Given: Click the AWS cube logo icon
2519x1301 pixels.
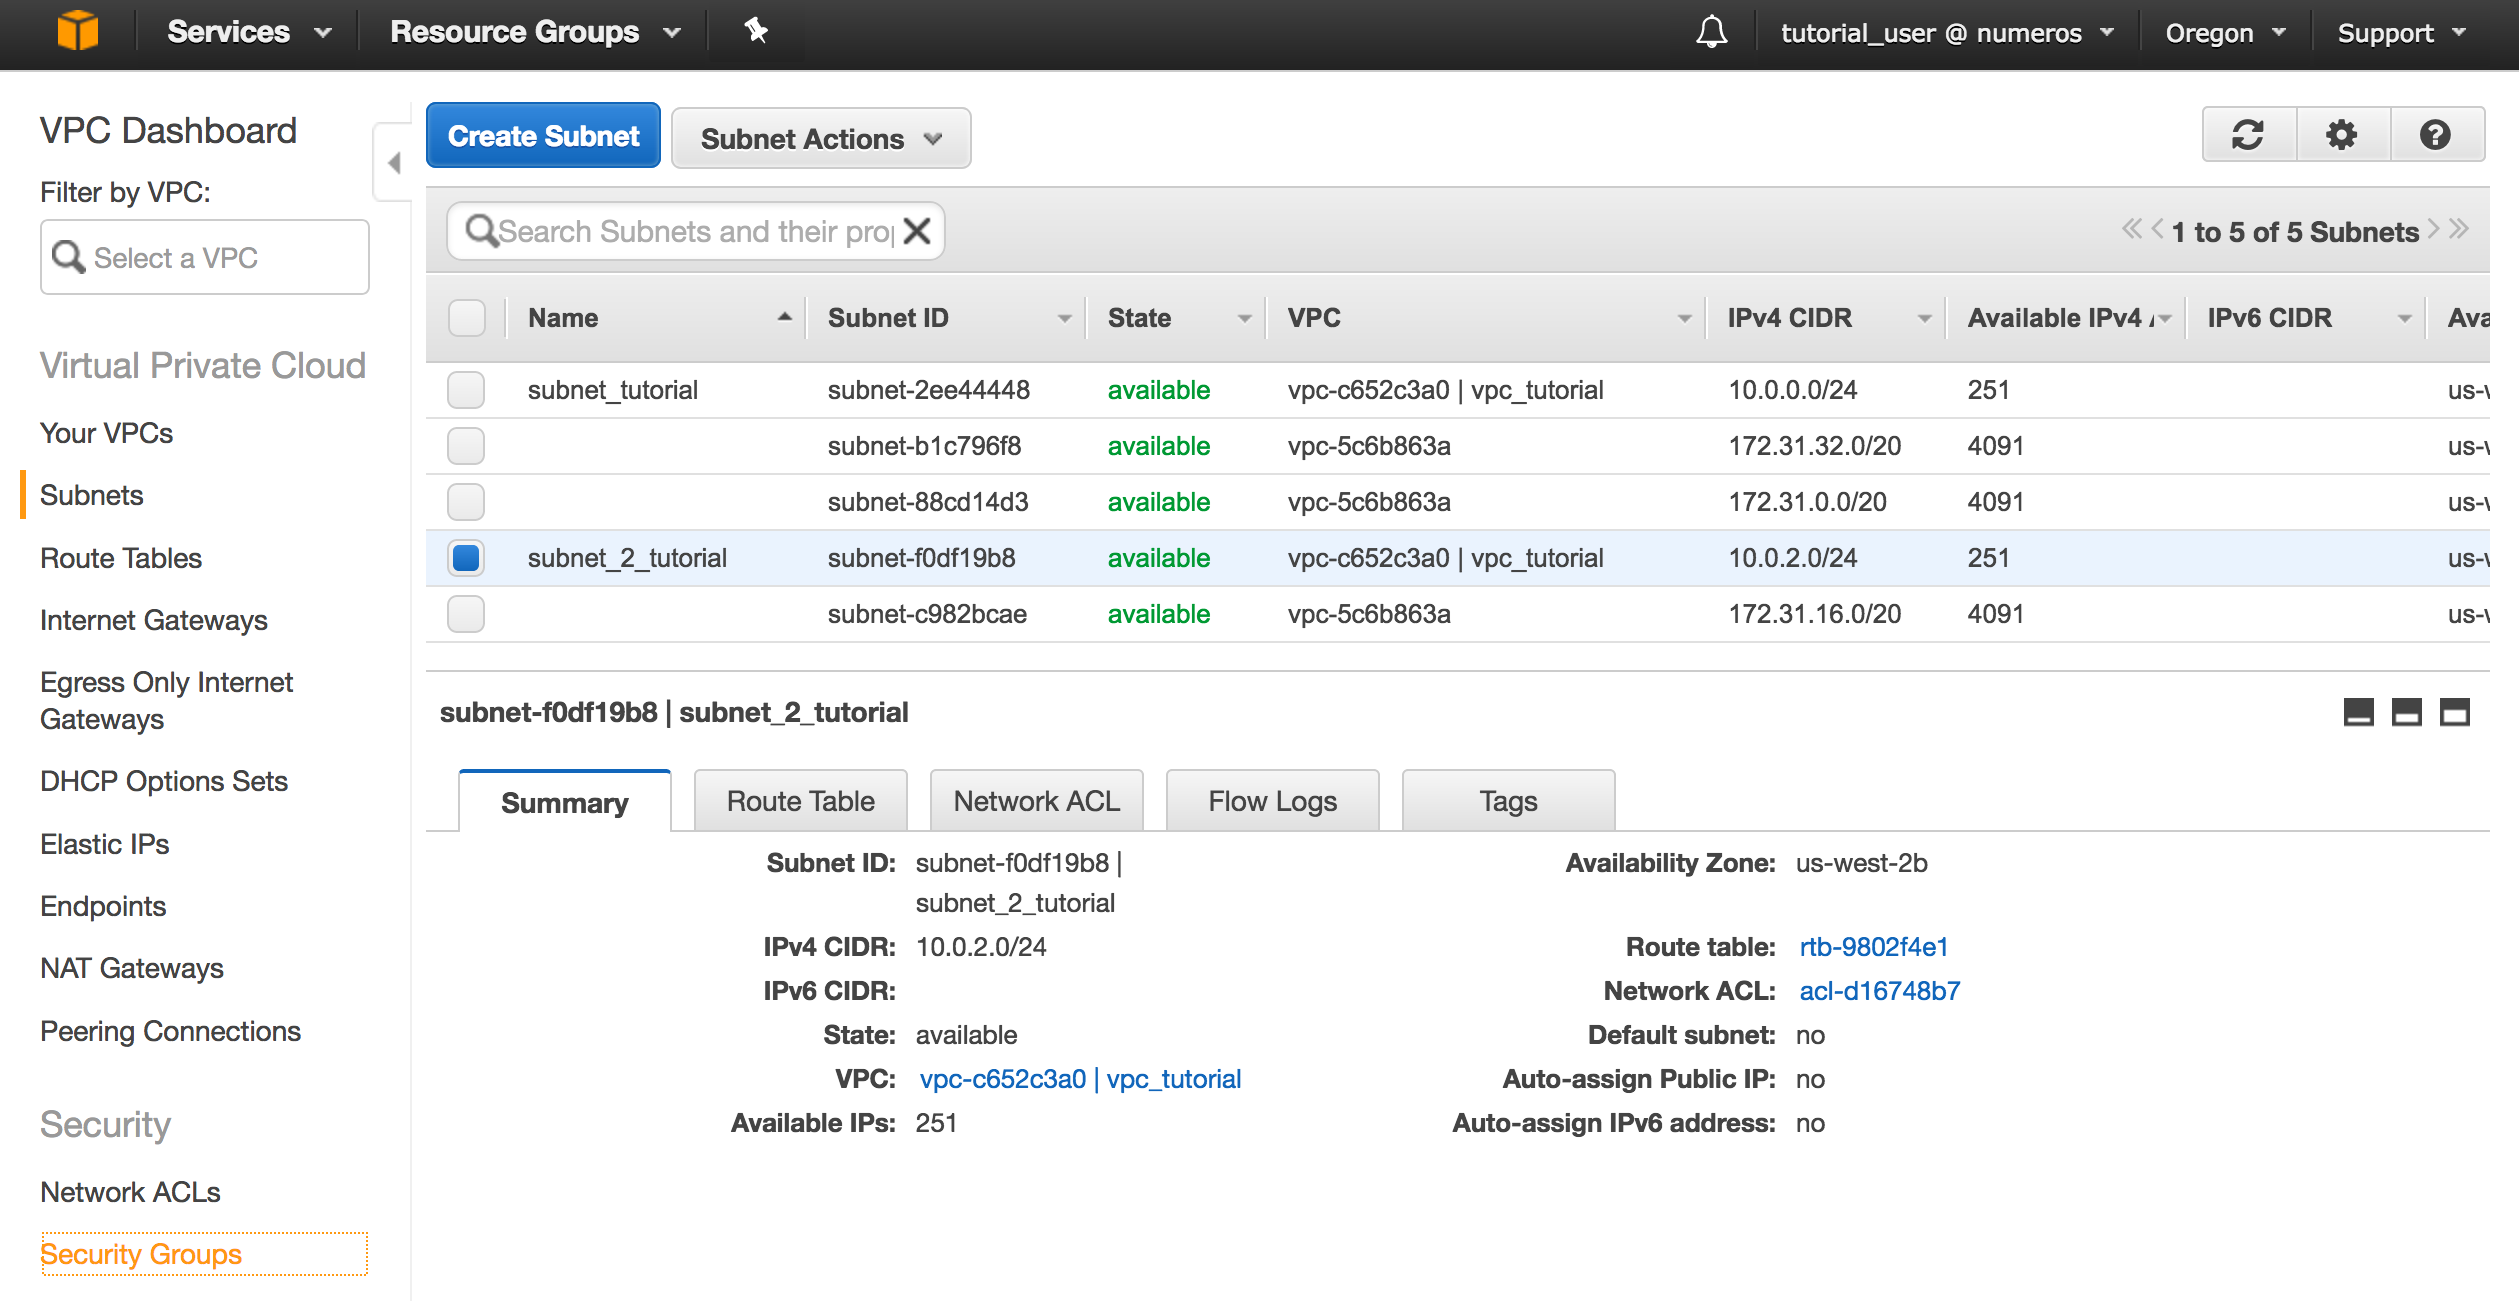Looking at the screenshot, I should pos(77,31).
